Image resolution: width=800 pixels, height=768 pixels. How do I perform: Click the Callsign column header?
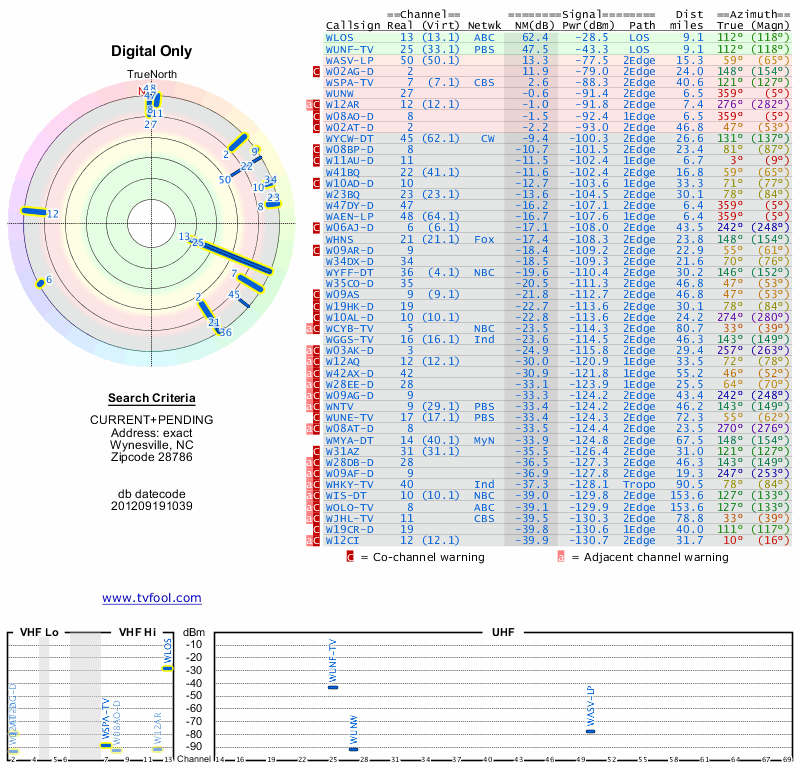(354, 25)
